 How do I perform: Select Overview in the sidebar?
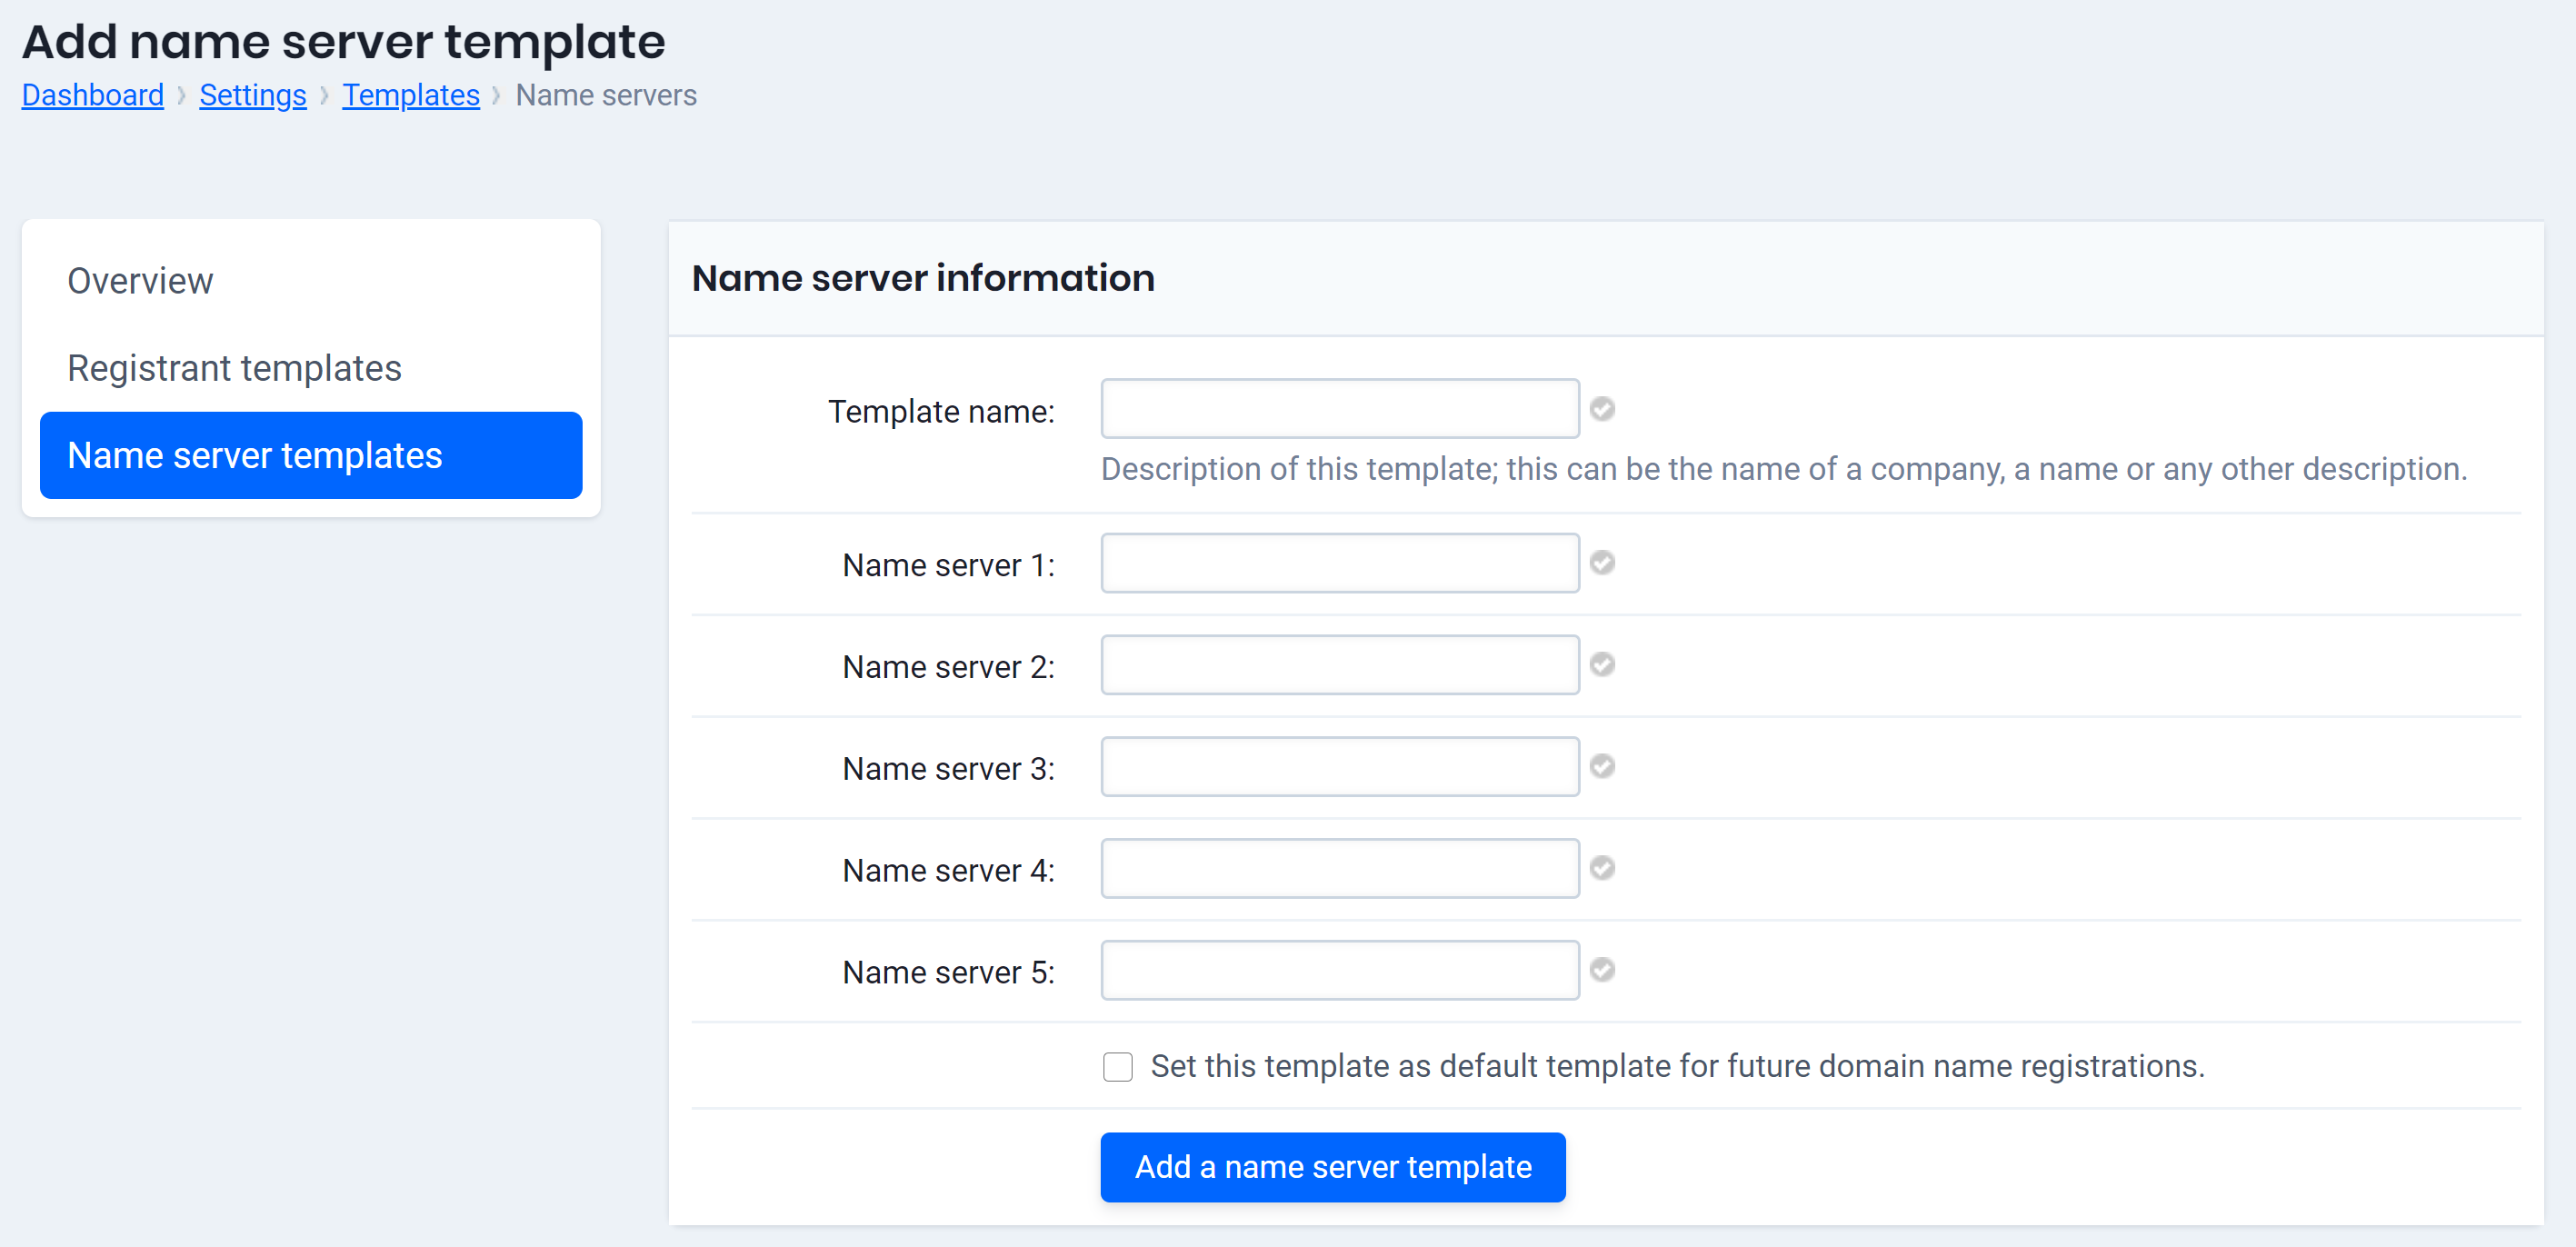point(140,281)
